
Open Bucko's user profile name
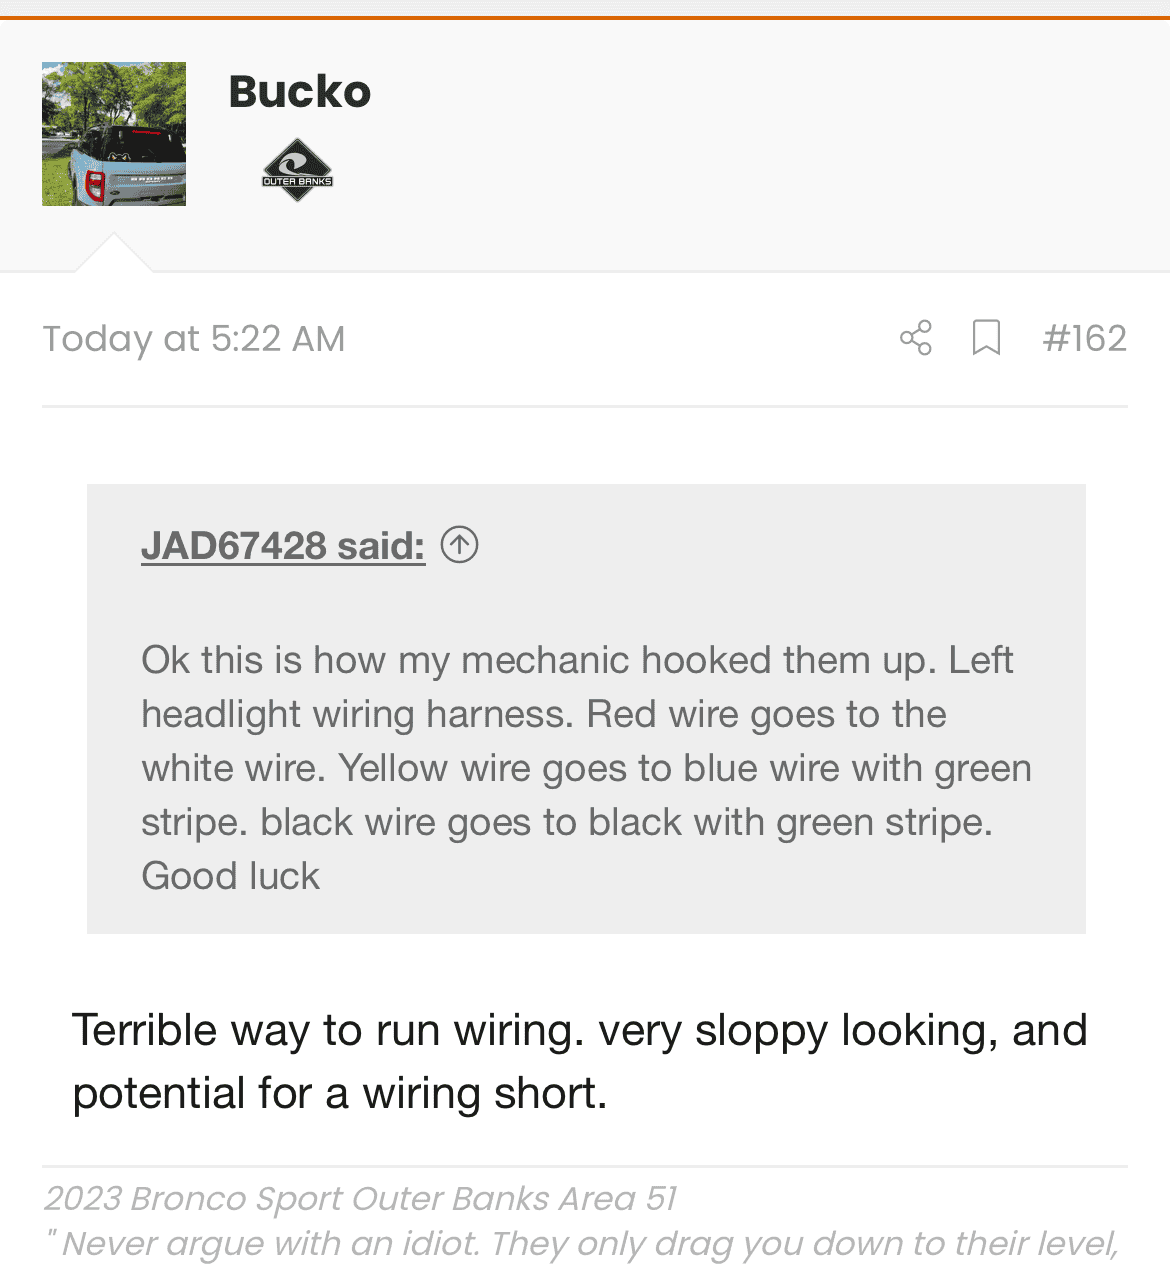tap(300, 92)
